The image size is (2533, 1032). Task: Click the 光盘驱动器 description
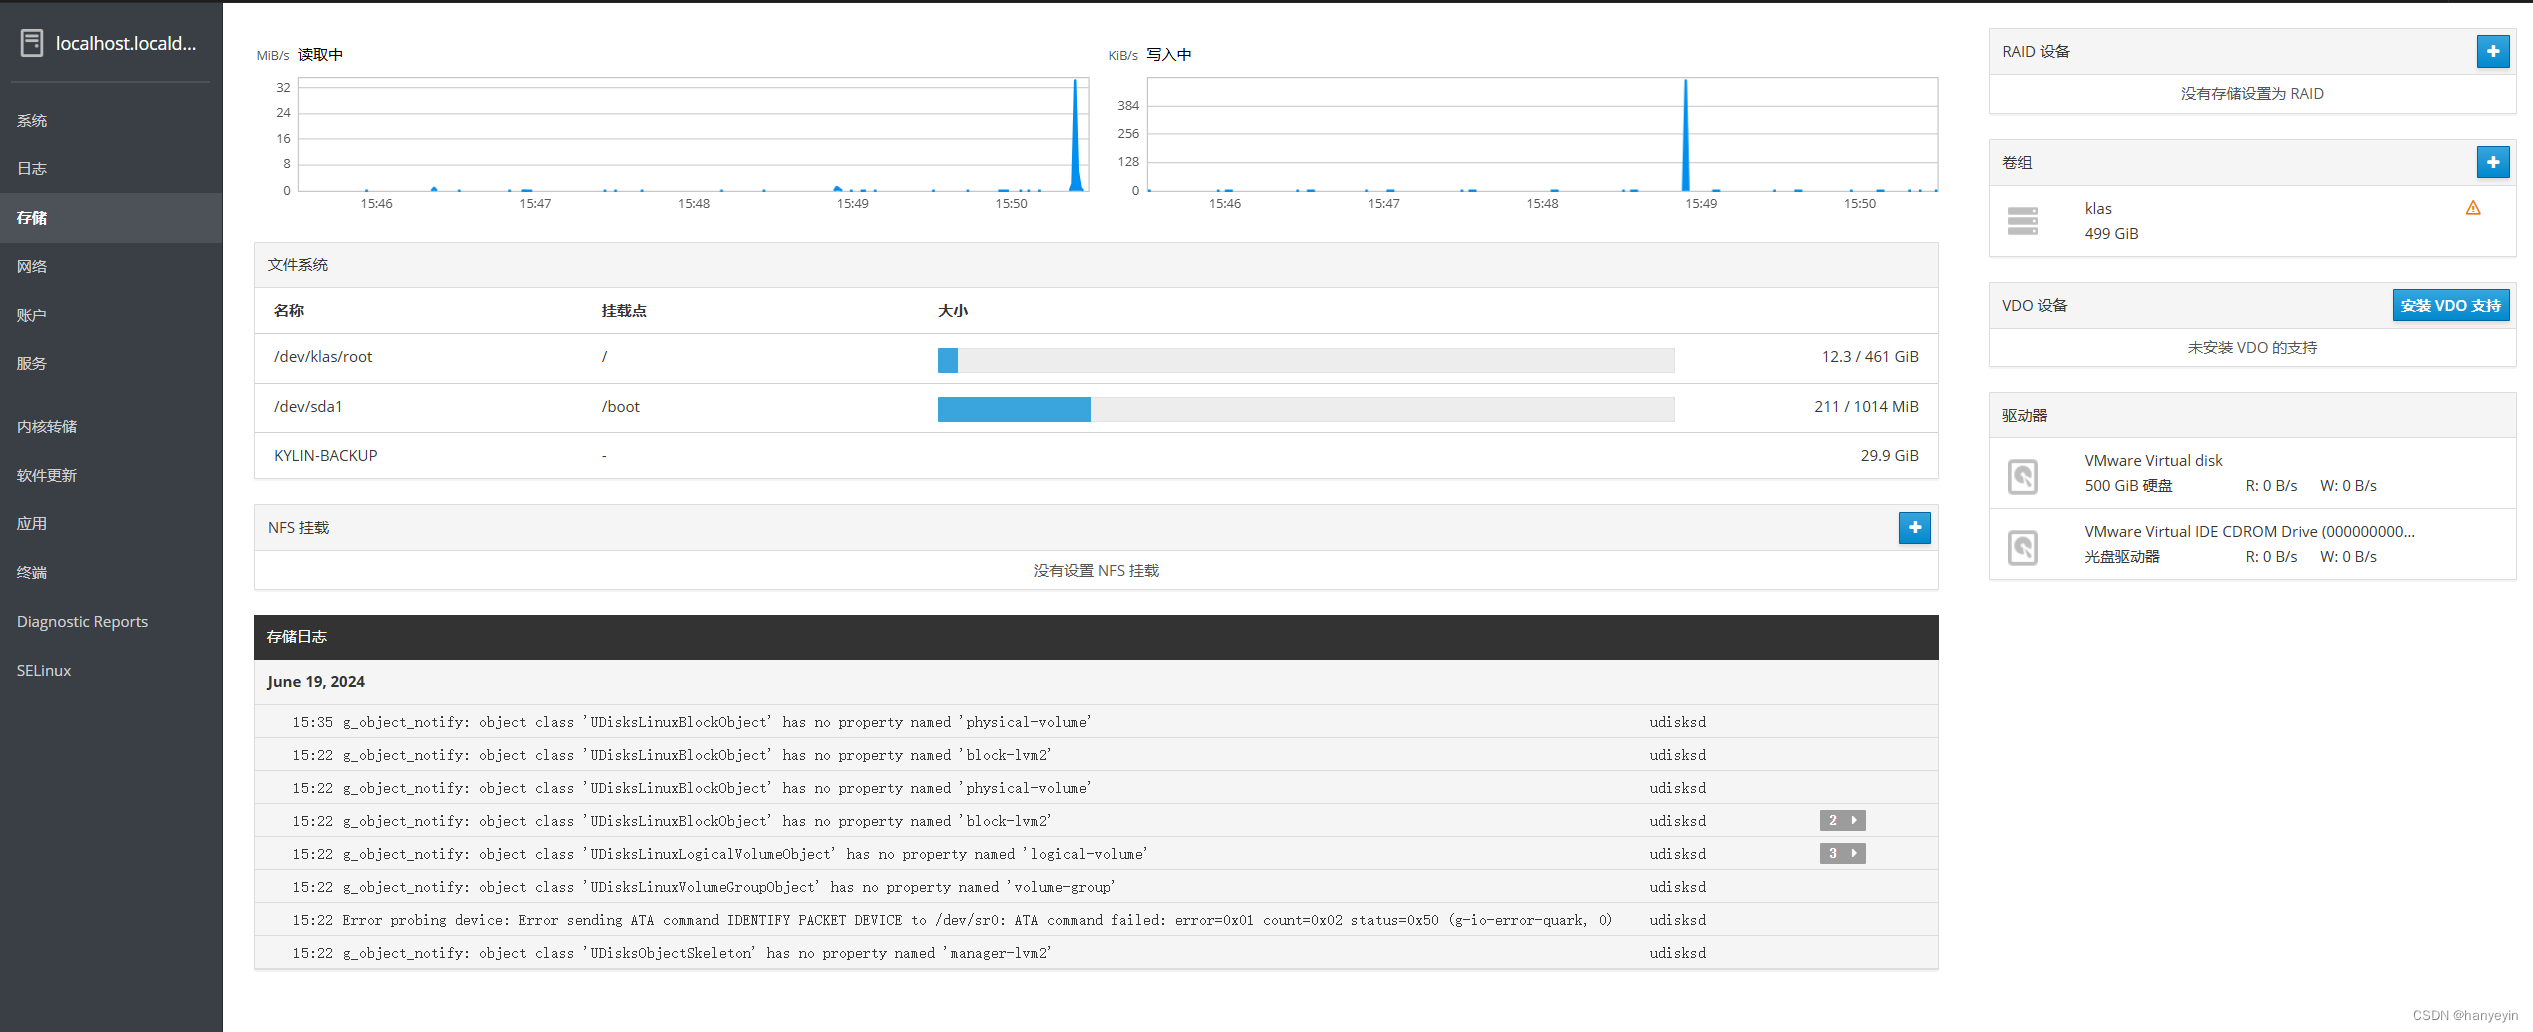(x=2122, y=556)
